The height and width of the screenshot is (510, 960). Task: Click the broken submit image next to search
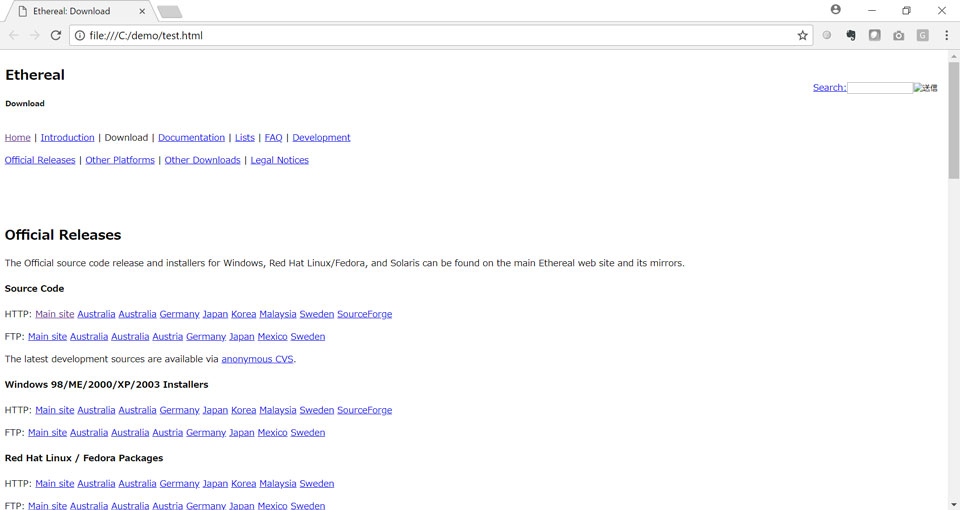tap(925, 88)
